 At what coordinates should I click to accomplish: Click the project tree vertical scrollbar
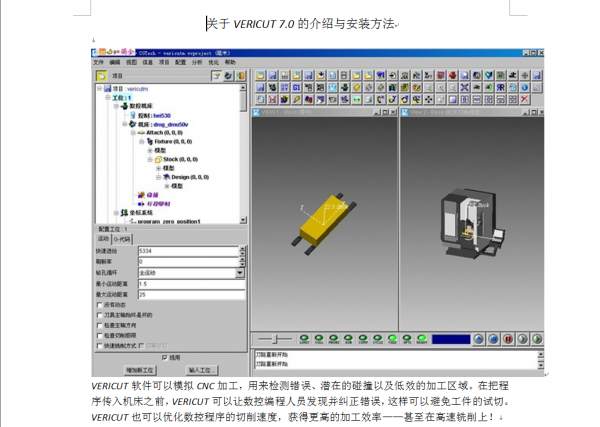click(x=243, y=154)
